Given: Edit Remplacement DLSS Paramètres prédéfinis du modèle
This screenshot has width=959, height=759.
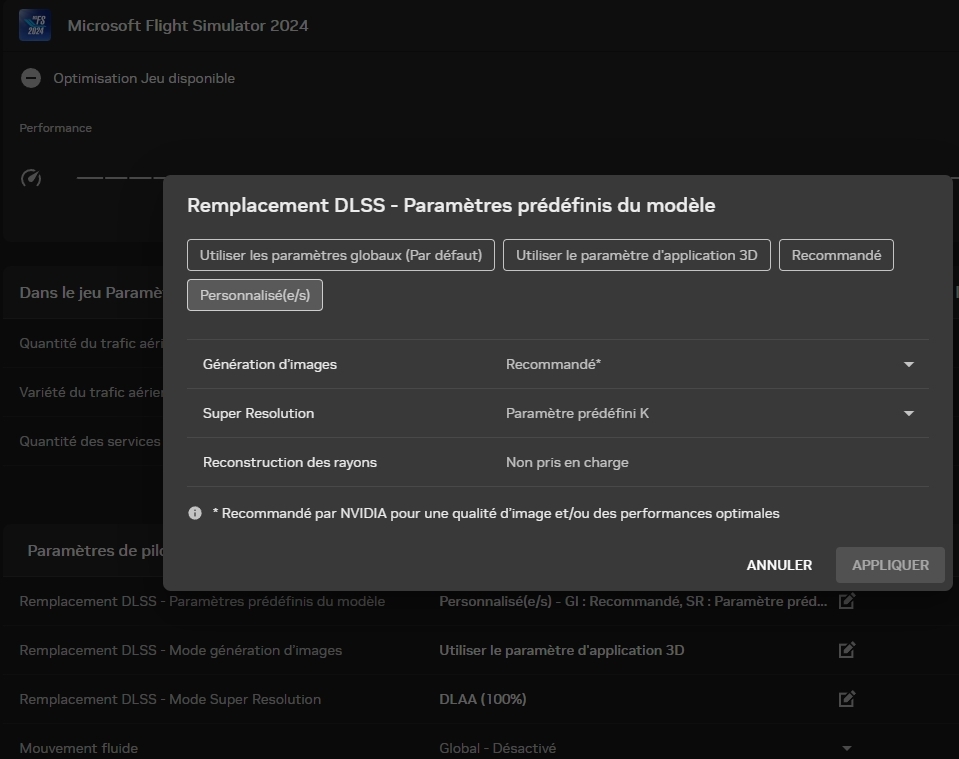Looking at the screenshot, I should point(846,601).
